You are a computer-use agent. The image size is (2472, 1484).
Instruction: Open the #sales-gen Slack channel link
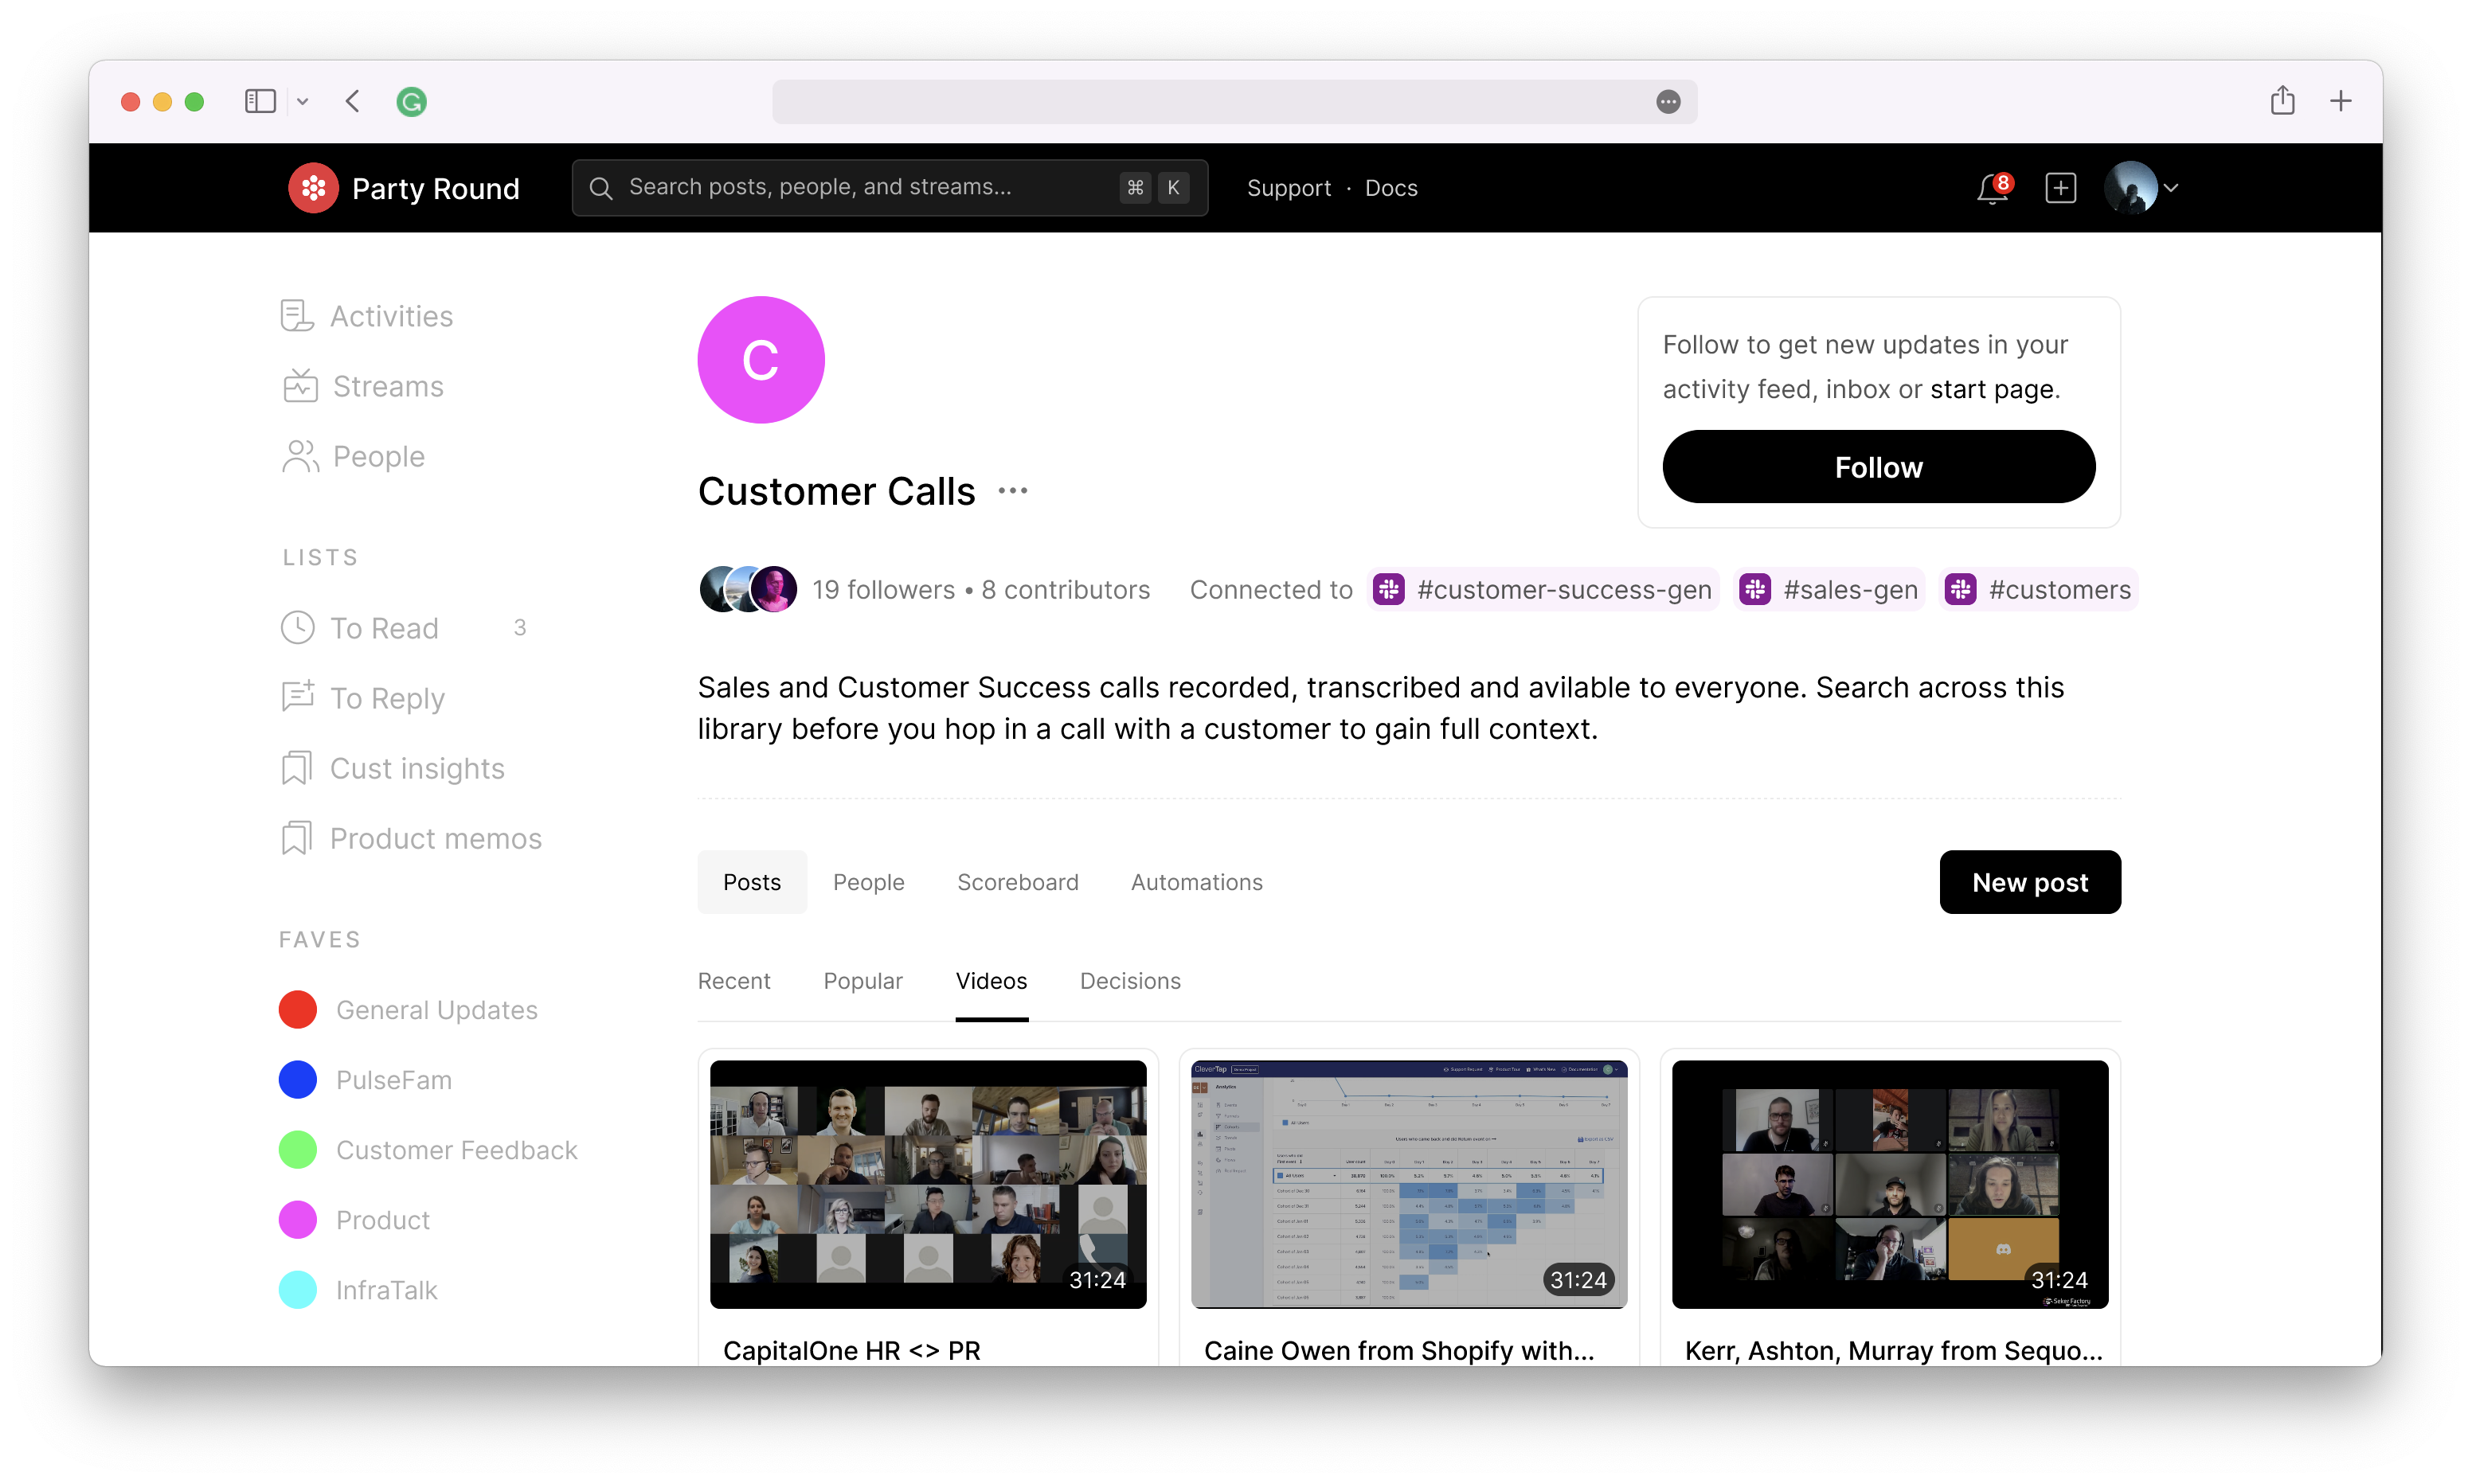tap(1830, 590)
